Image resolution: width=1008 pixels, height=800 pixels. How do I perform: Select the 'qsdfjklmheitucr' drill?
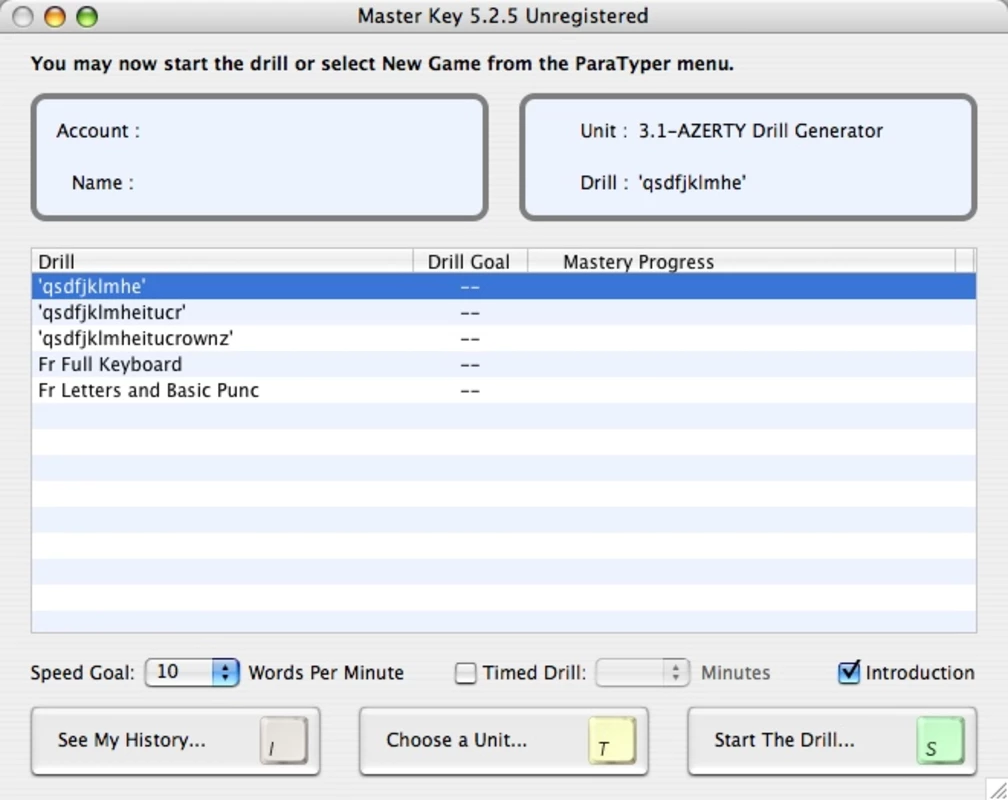click(x=504, y=313)
